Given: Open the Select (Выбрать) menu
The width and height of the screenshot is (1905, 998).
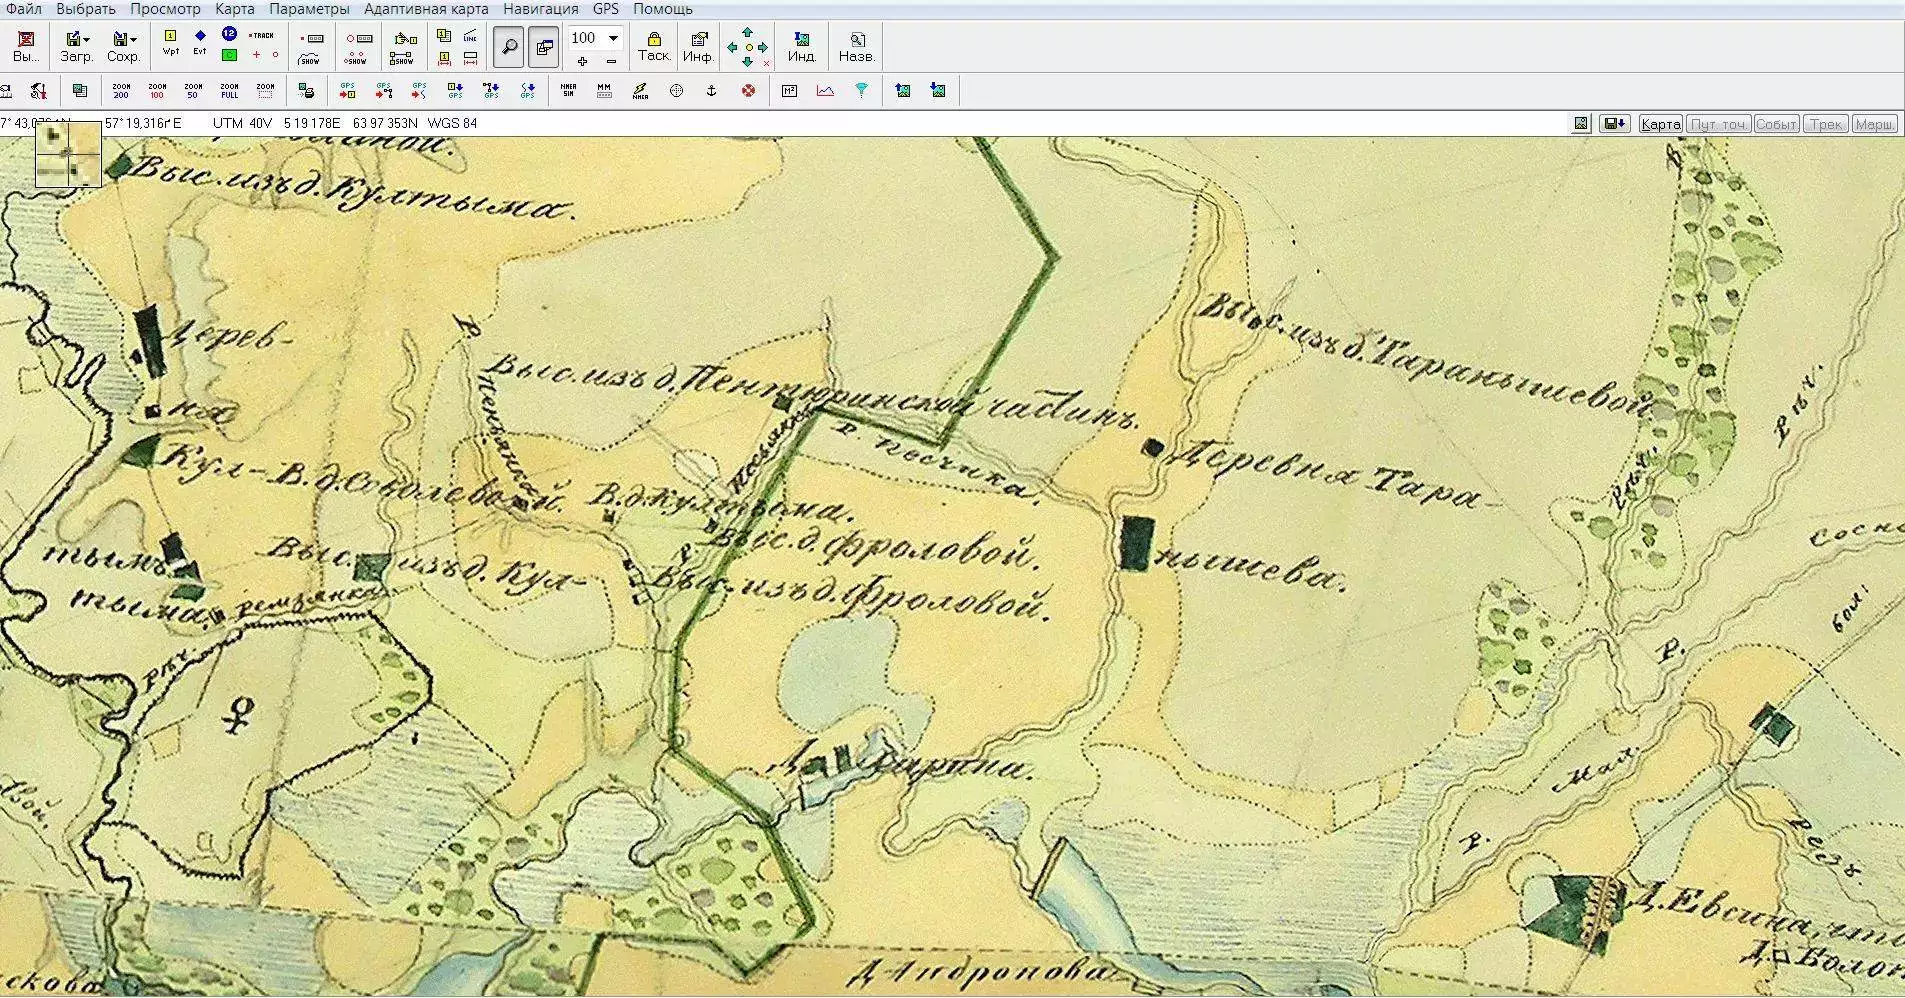Looking at the screenshot, I should point(86,9).
